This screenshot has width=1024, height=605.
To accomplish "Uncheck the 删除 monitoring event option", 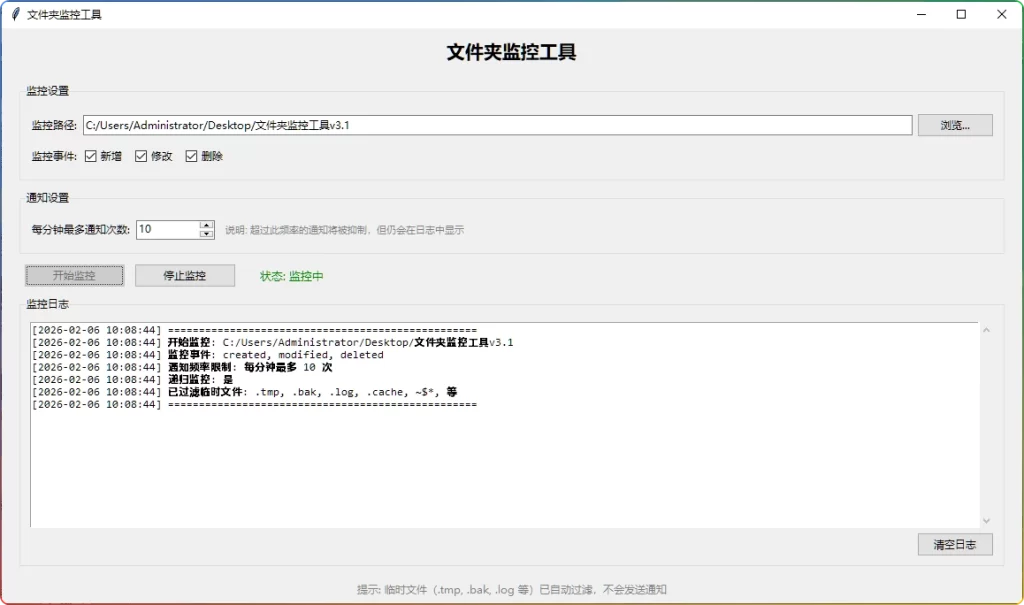I will coord(192,156).
